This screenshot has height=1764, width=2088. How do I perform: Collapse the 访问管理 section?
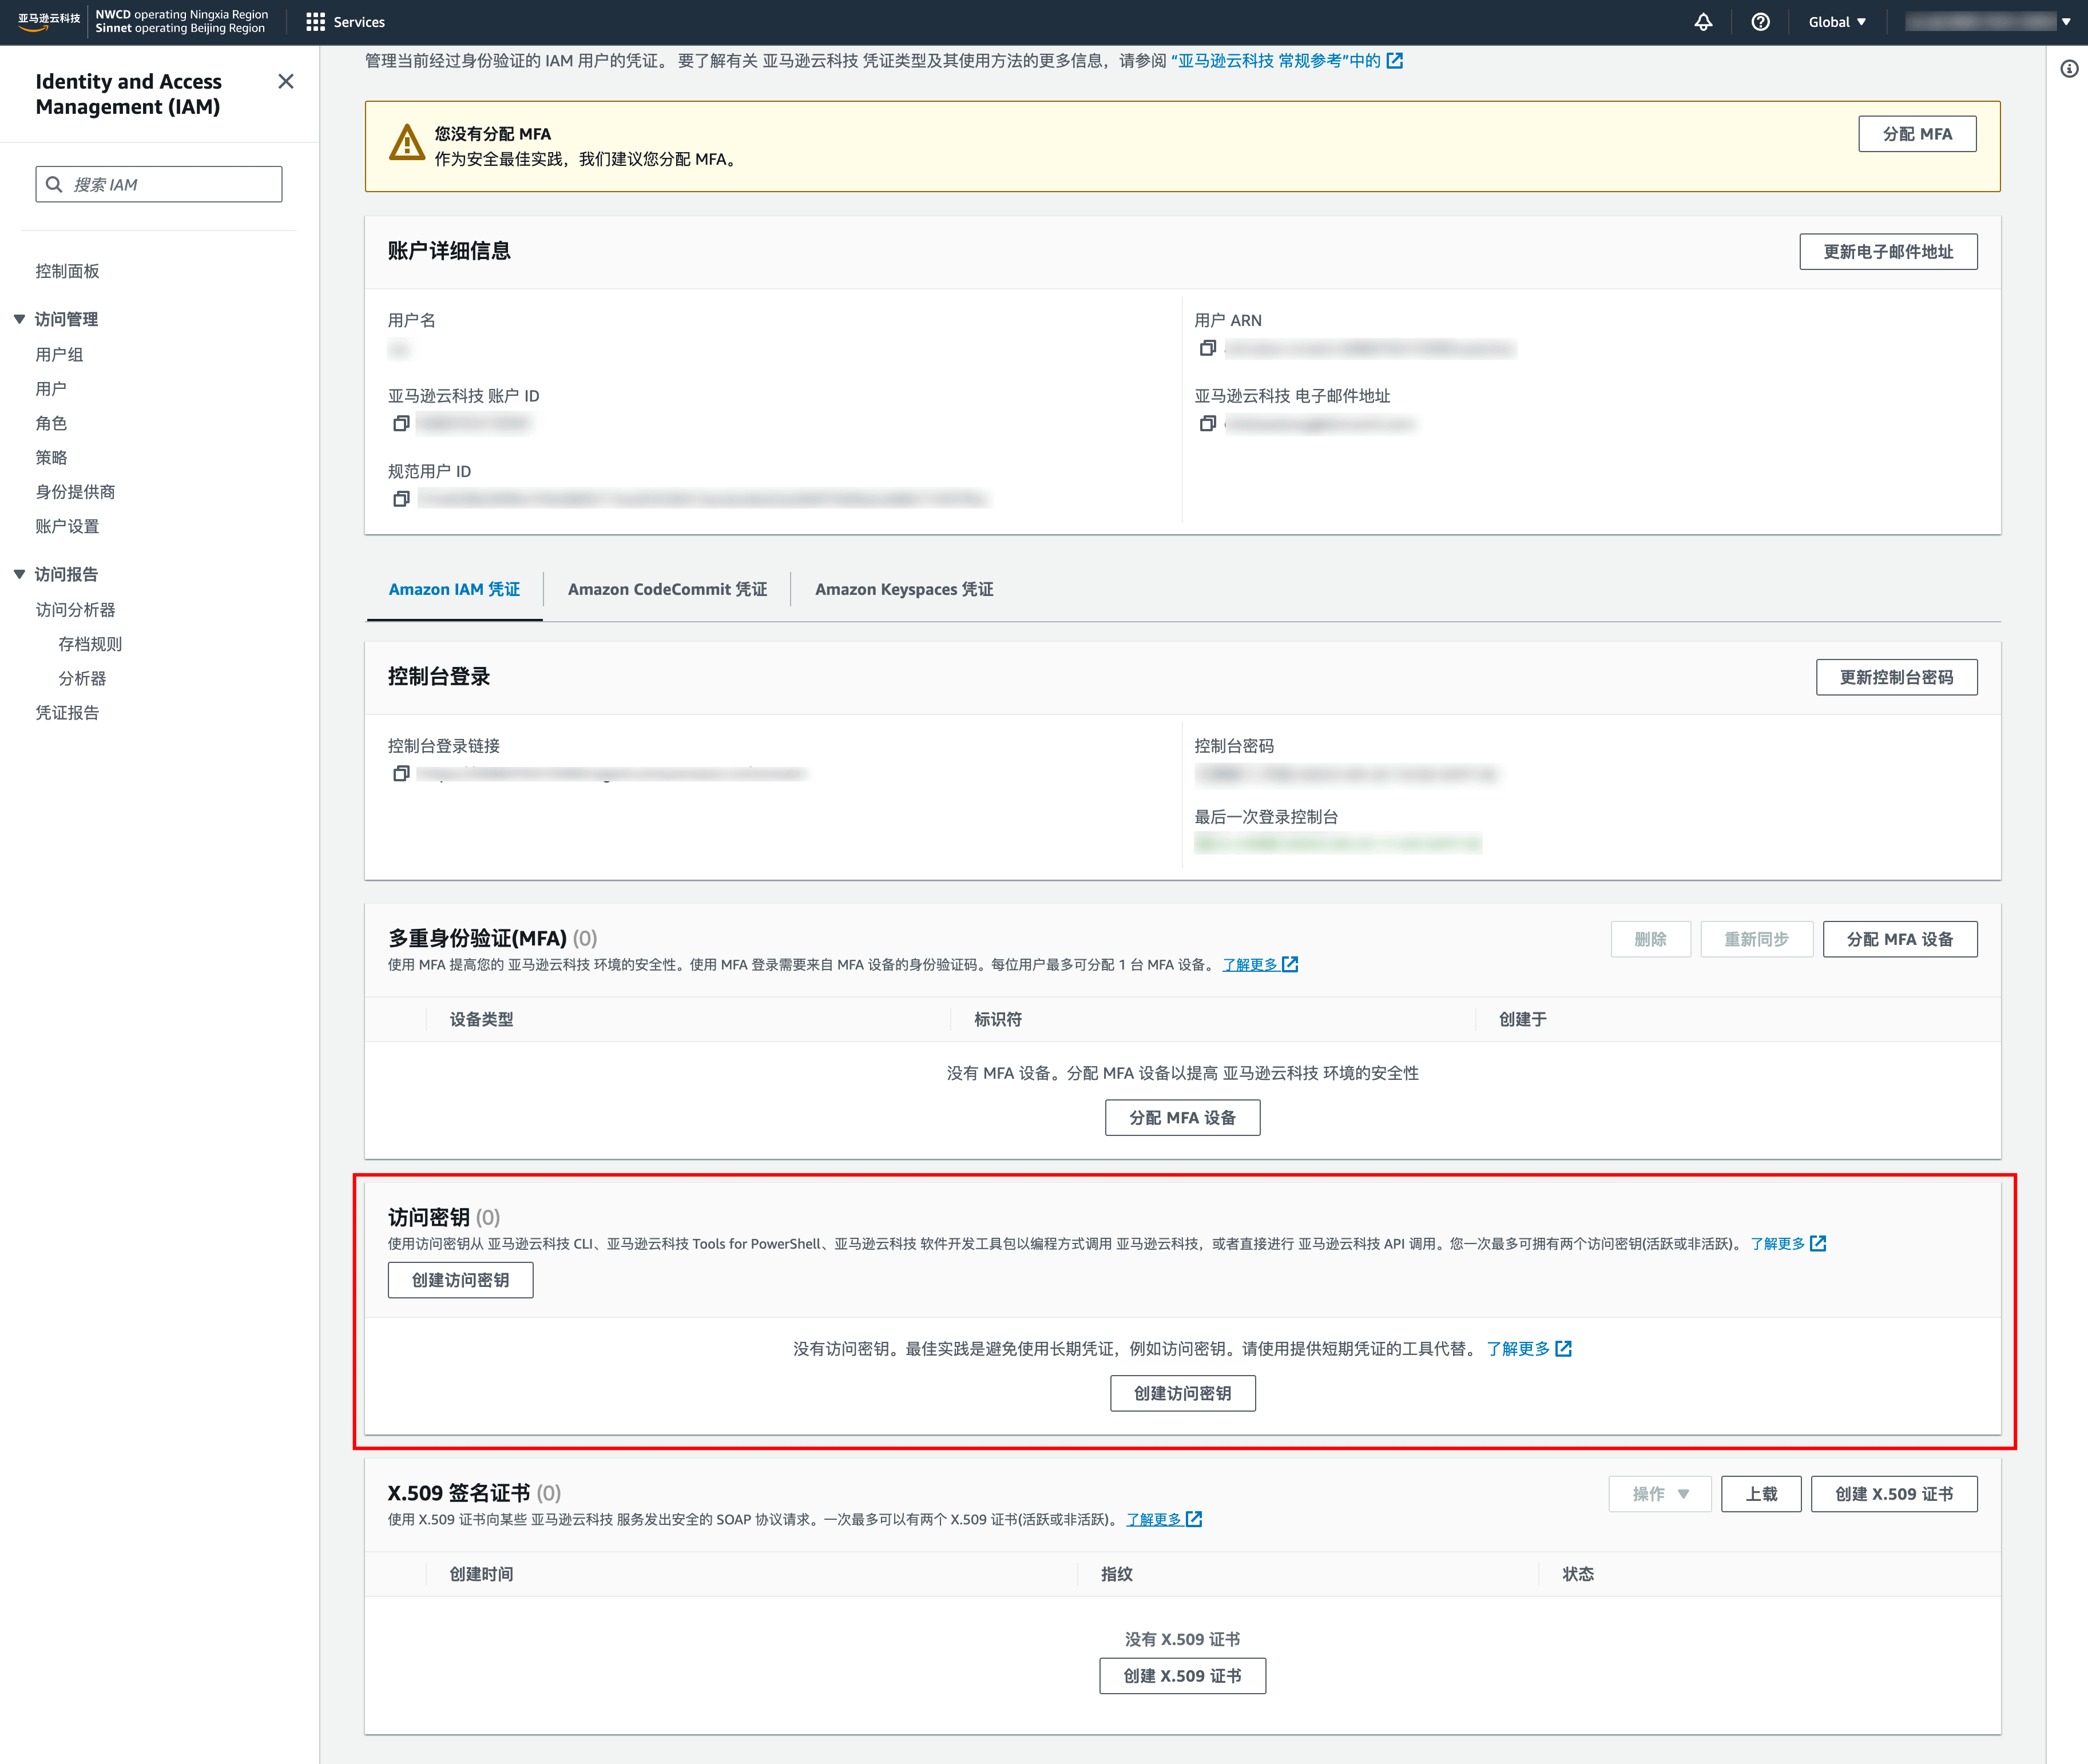click(x=19, y=319)
